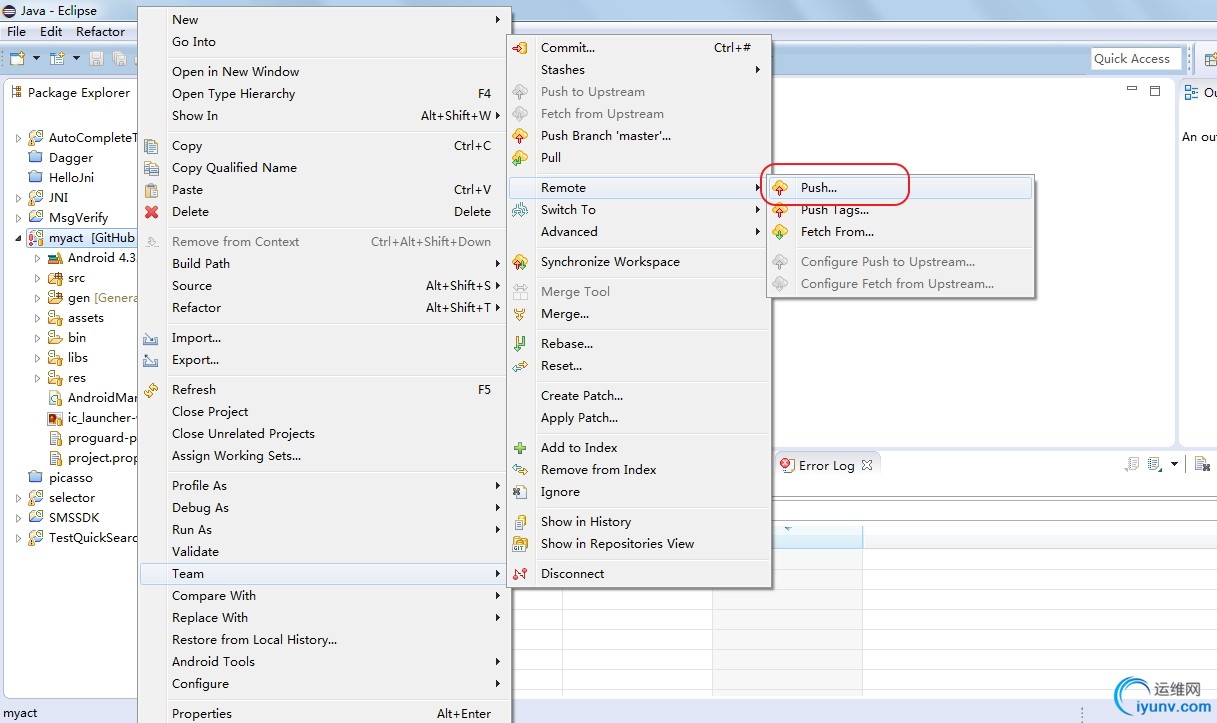1217x723 pixels.
Task: Click the Merge... icon
Action: point(520,314)
